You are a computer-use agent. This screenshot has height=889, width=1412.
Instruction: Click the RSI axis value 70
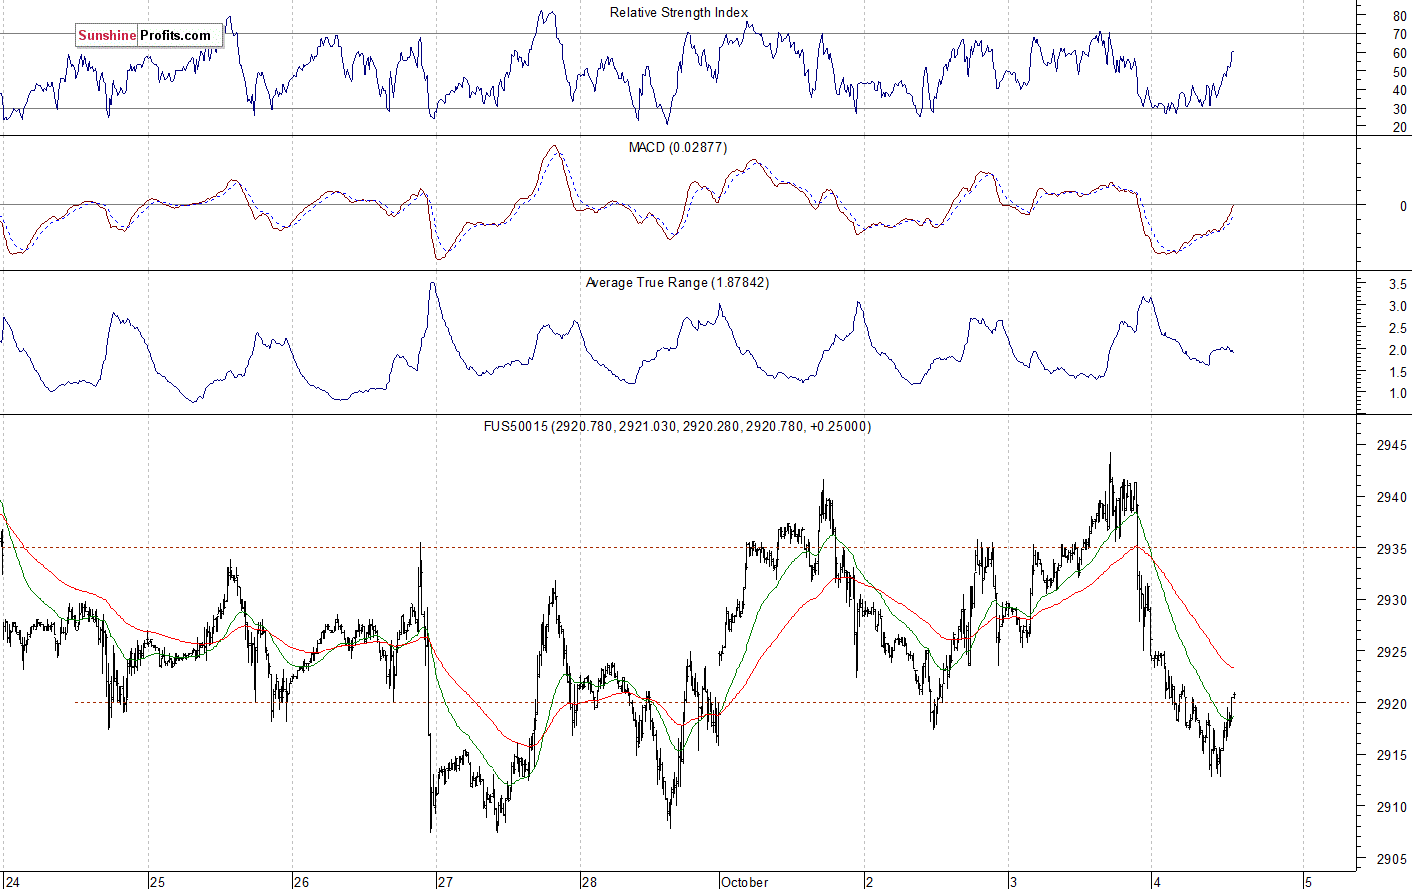tap(1399, 35)
